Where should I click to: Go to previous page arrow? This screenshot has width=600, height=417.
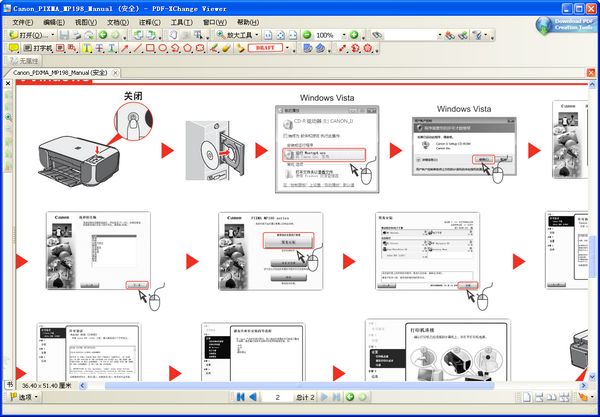pos(253,397)
